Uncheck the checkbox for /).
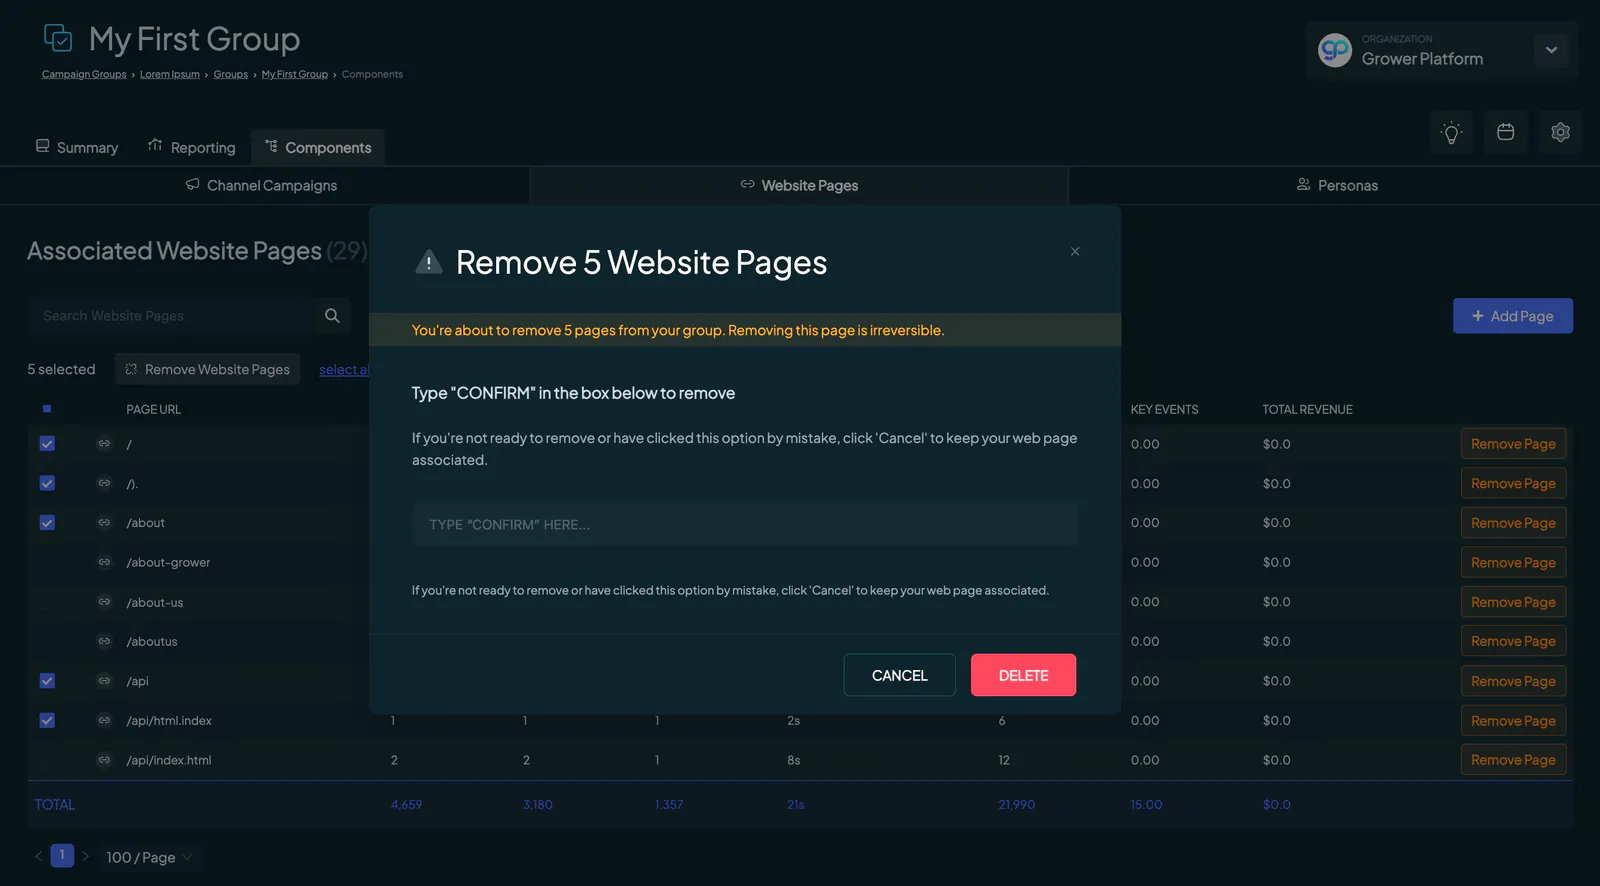 tap(47, 483)
